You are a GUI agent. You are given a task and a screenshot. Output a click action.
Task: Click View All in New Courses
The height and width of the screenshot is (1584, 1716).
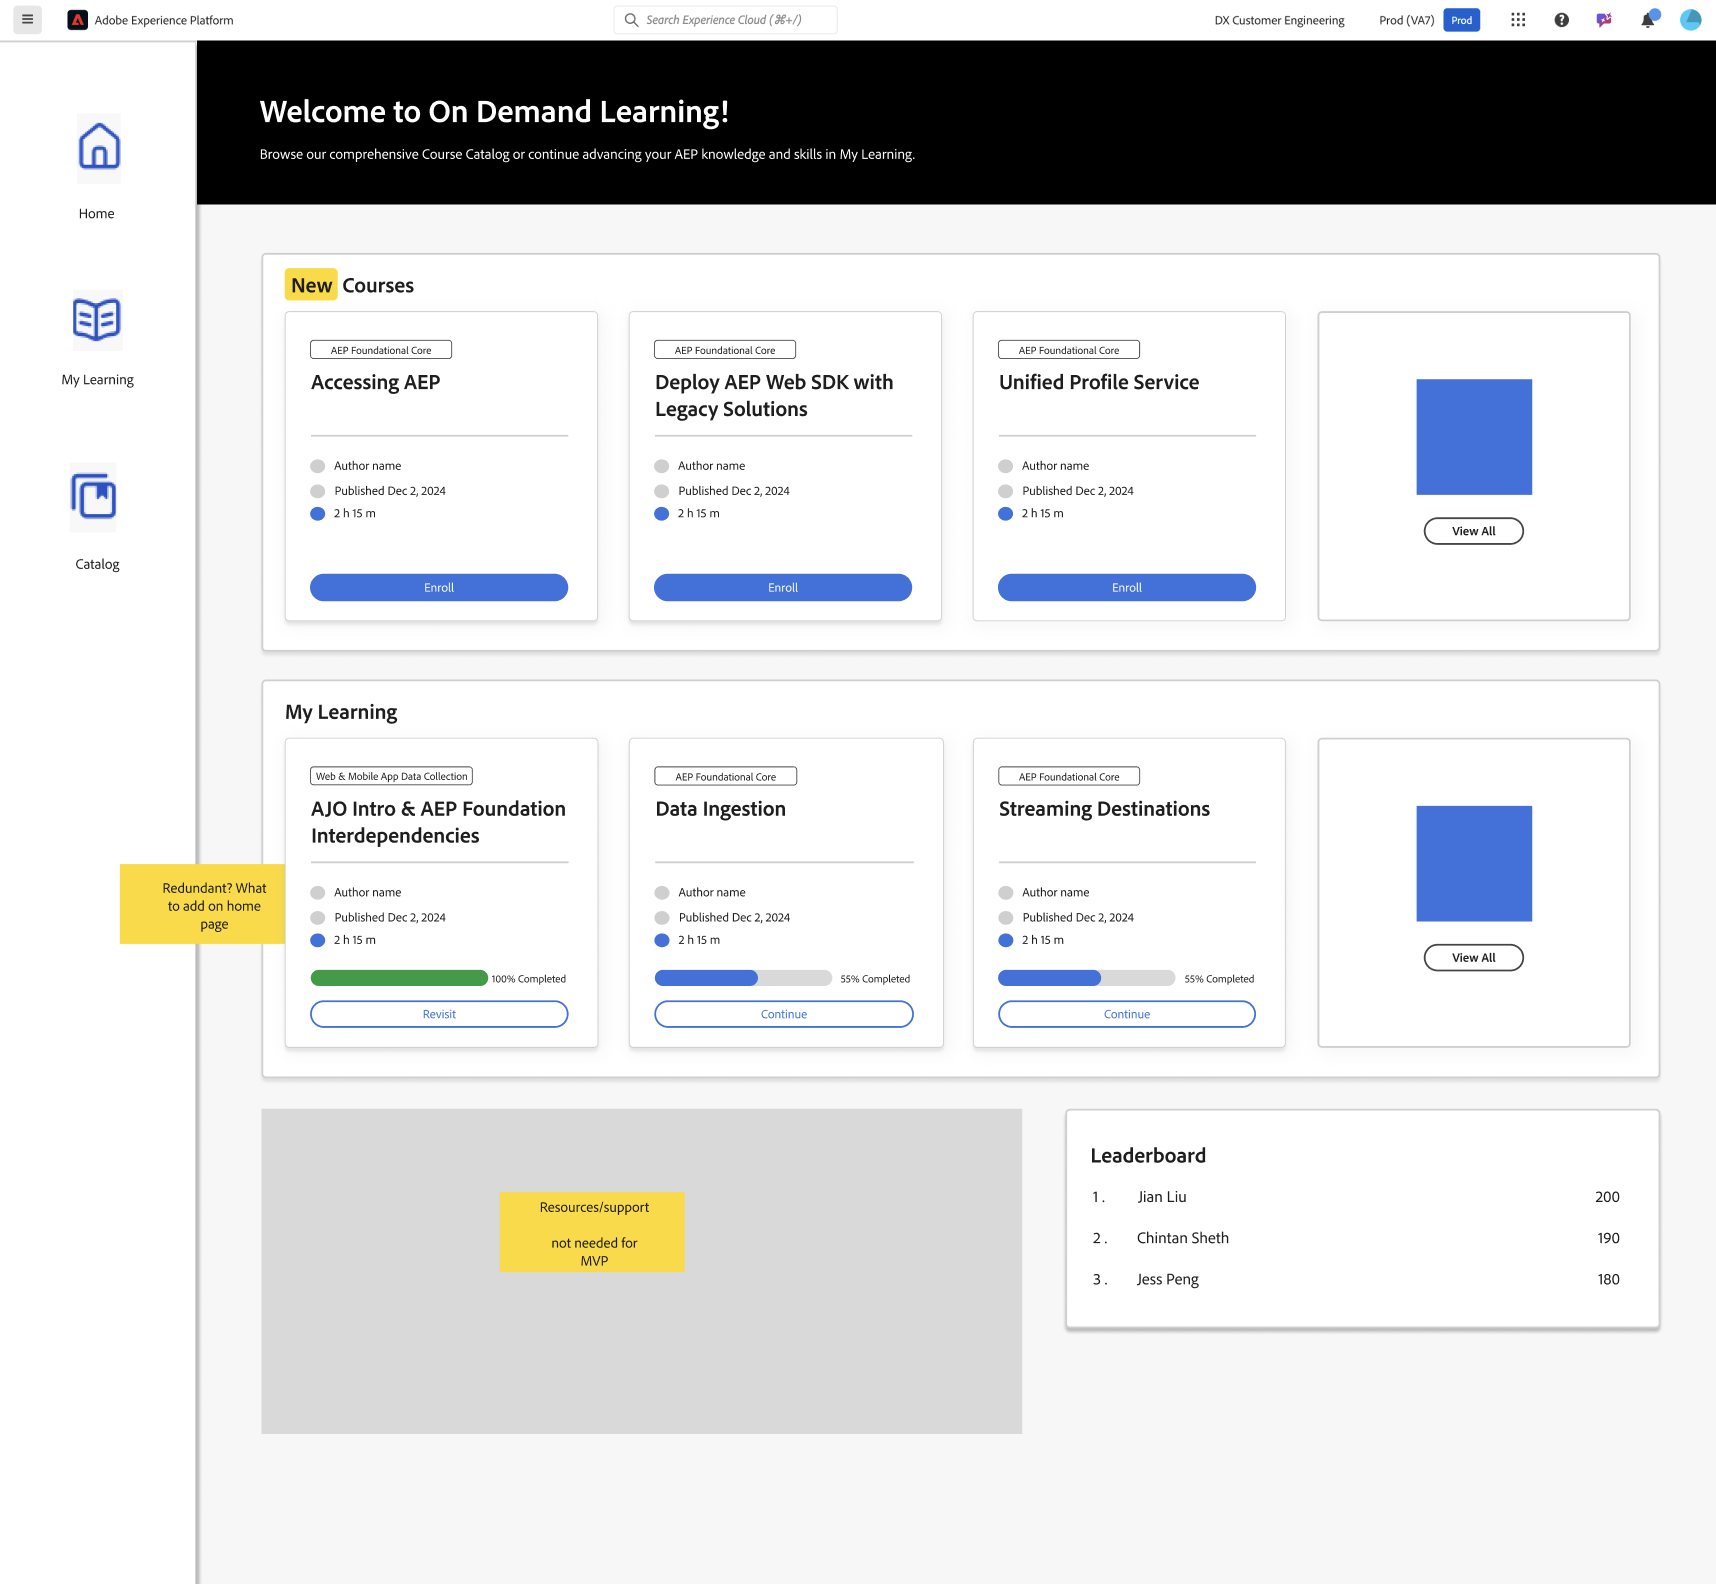click(x=1474, y=531)
